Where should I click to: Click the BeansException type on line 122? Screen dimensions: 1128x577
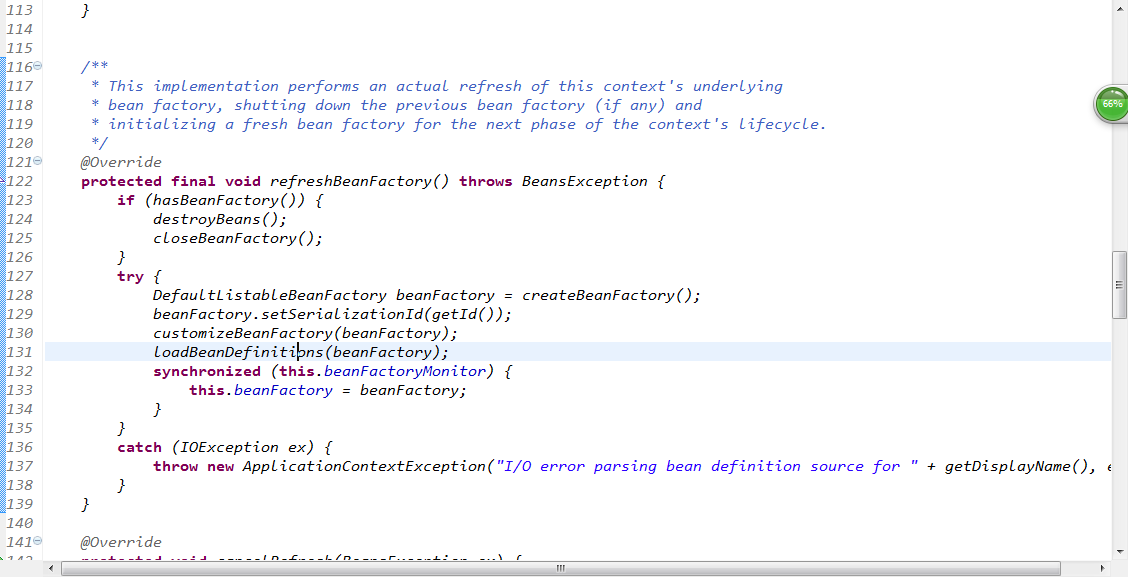(584, 181)
